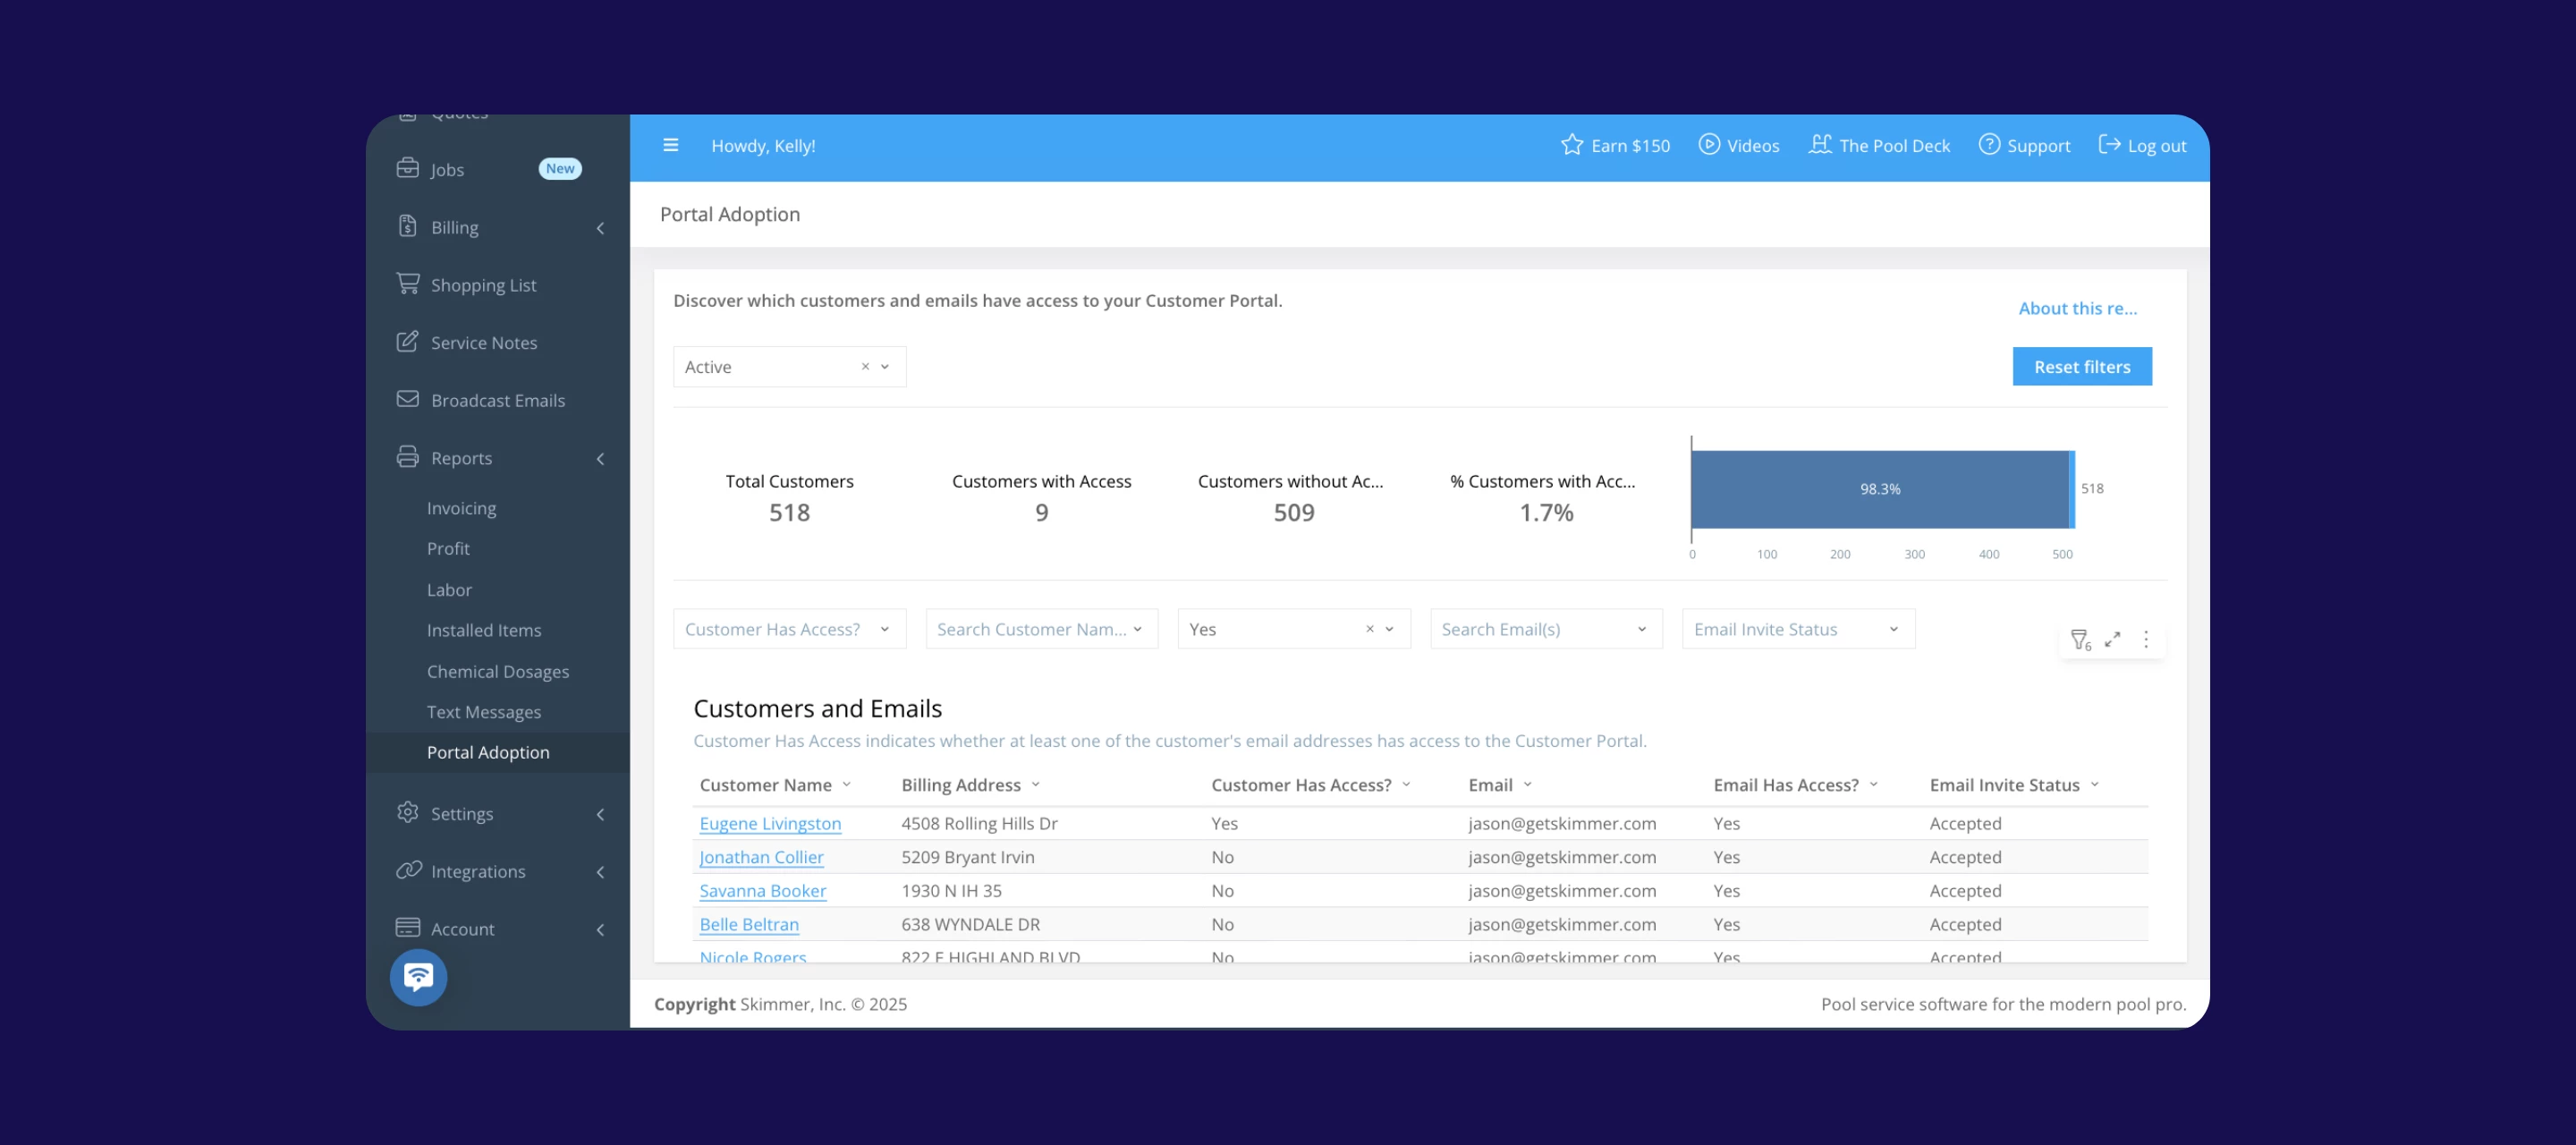The image size is (2576, 1145).
Task: Click the Support question mark icon
Action: click(x=1989, y=145)
